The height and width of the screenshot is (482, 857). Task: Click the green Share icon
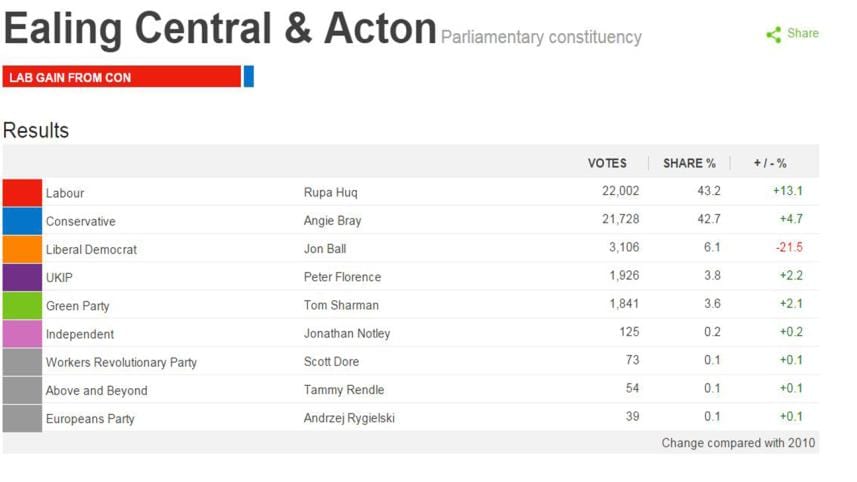pos(773,34)
